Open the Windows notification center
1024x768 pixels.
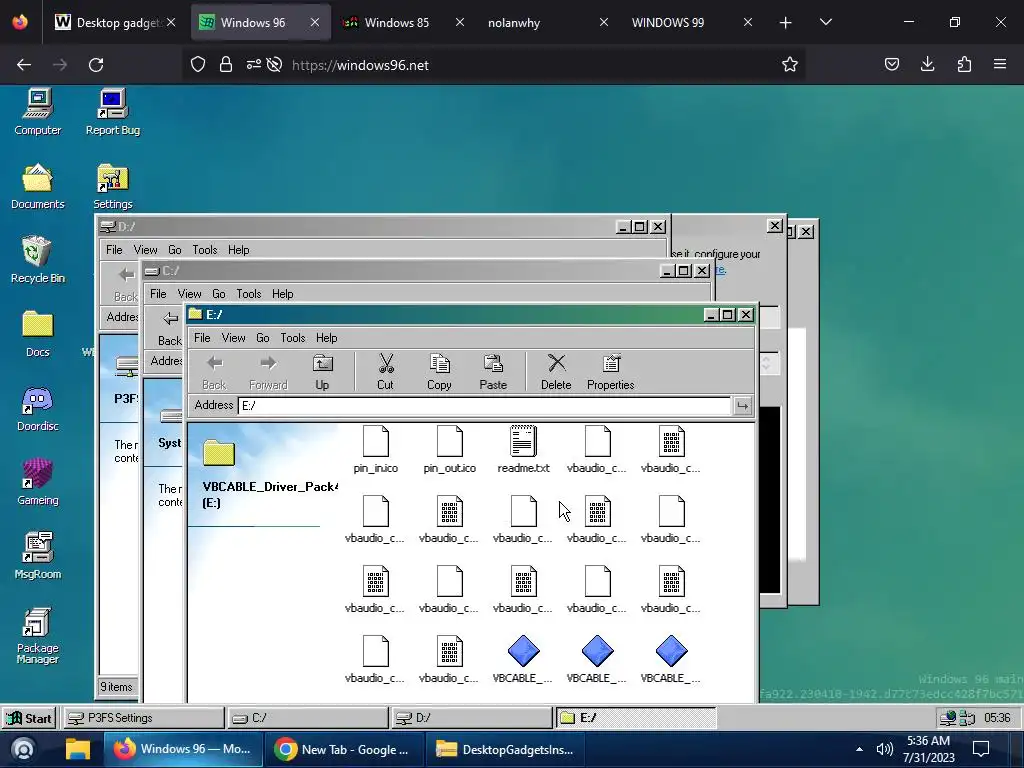(x=981, y=749)
